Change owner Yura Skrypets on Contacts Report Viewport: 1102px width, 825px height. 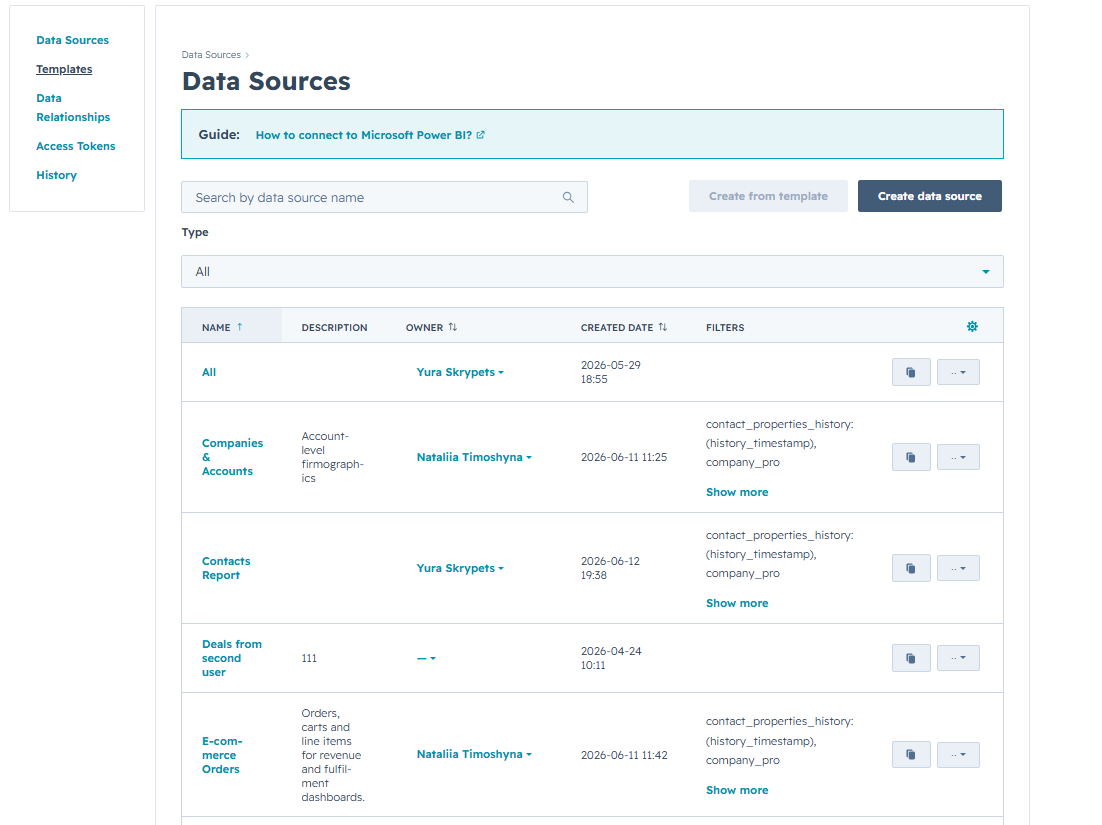click(460, 569)
